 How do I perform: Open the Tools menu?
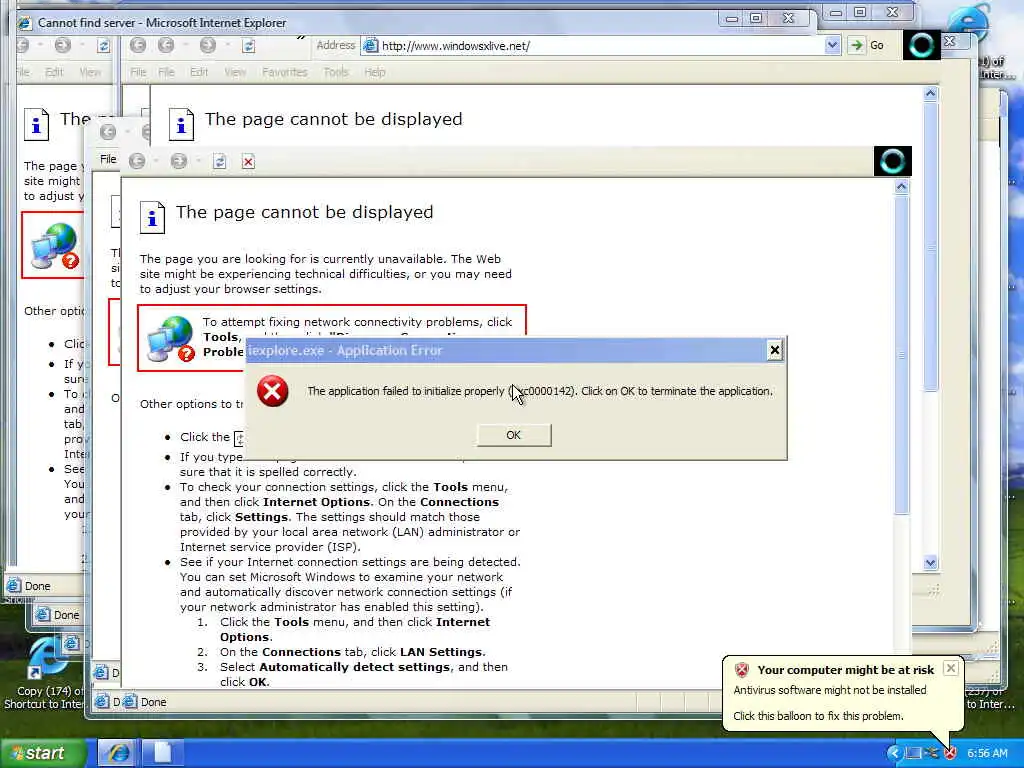click(336, 72)
